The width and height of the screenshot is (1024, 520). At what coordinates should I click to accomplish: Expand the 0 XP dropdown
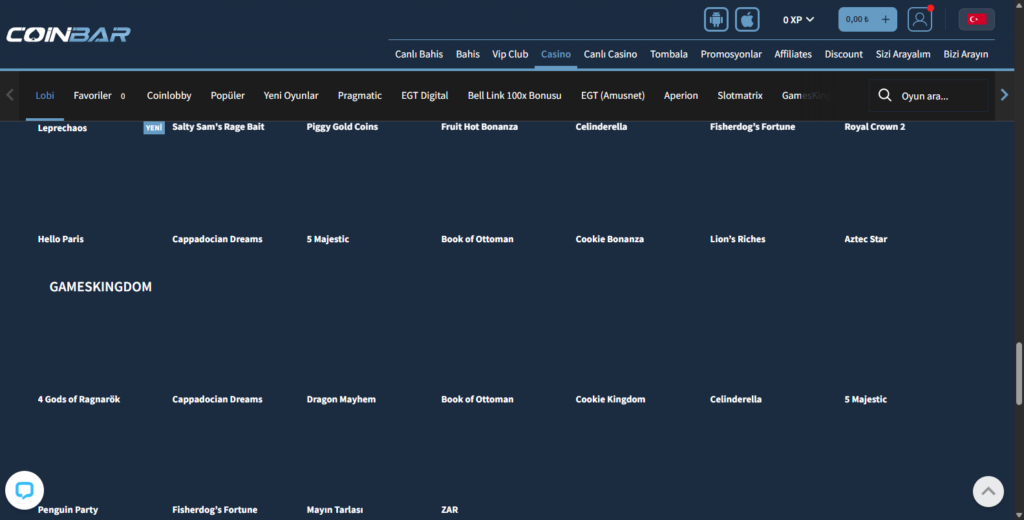point(798,19)
